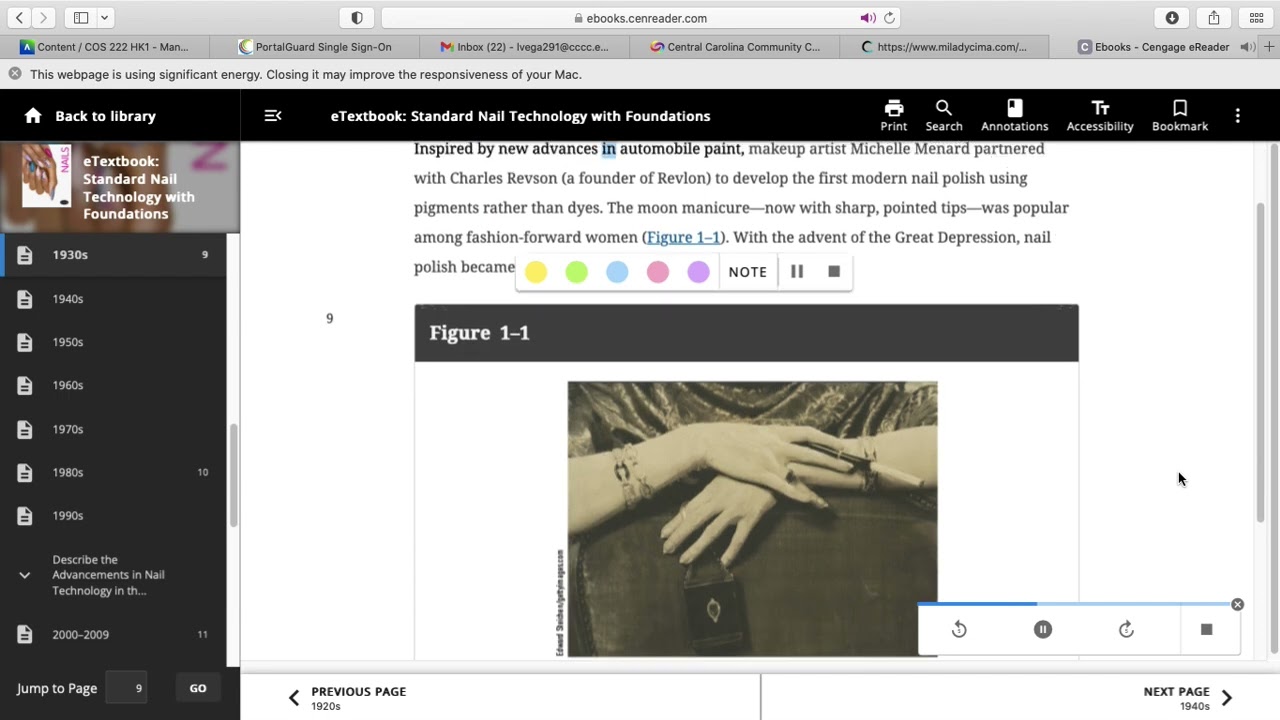Screen dimensions: 1280x720
Task: Go to NEXT PAGE 1940s
Action: (x=1188, y=697)
